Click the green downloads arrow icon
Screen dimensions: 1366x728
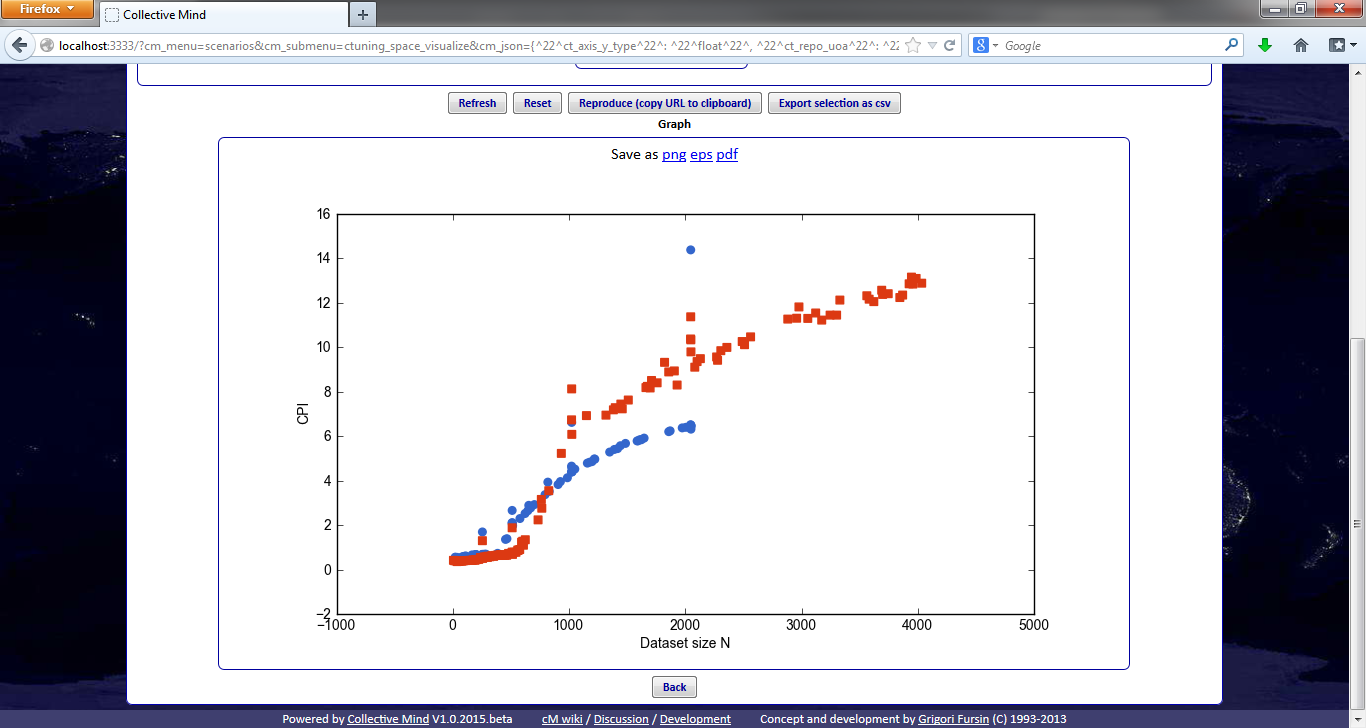[1265, 46]
